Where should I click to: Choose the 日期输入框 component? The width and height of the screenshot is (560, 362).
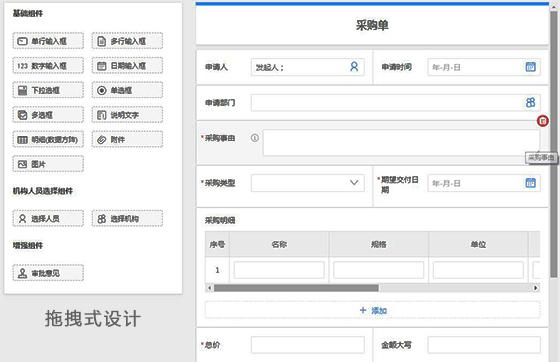127,66
